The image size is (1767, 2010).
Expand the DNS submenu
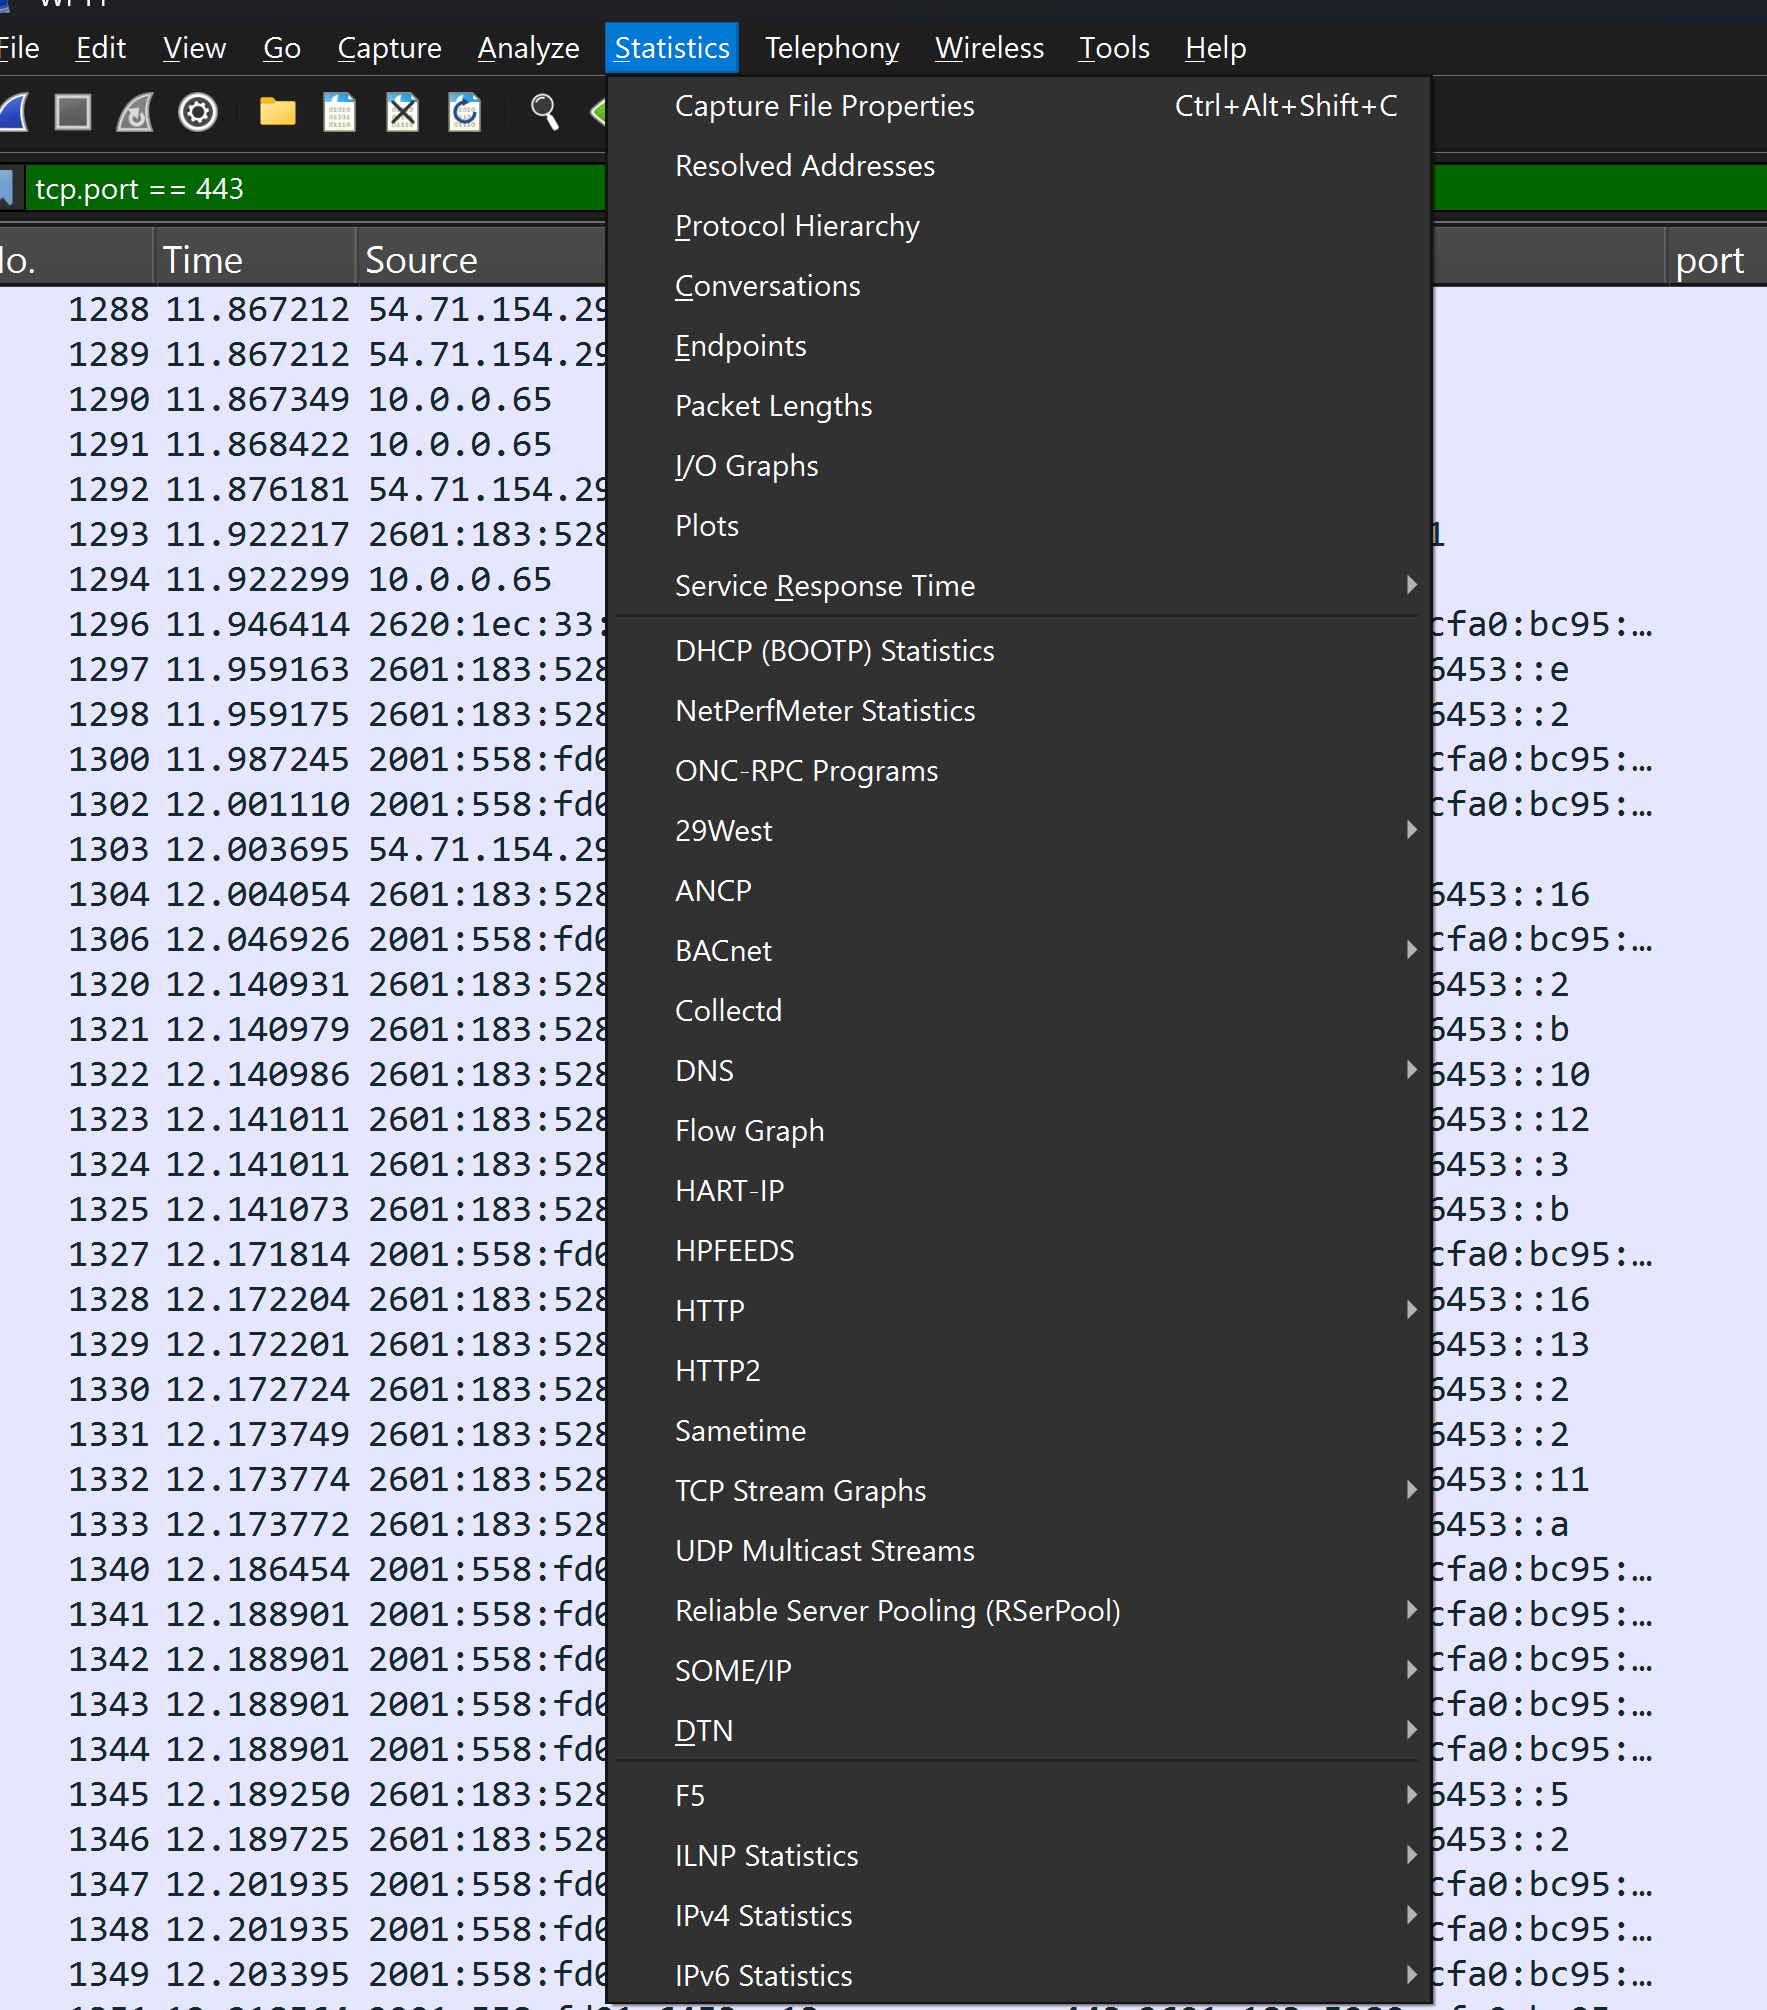click(1019, 1071)
